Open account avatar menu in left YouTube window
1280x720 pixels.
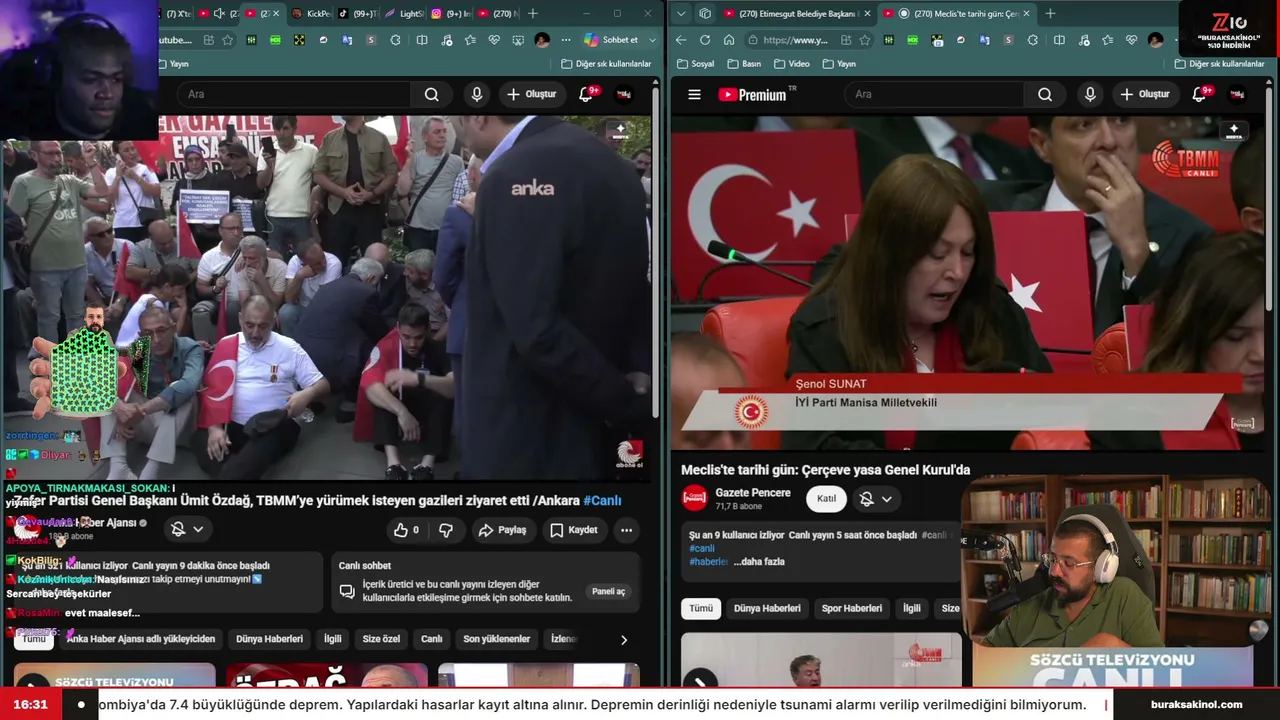624,94
